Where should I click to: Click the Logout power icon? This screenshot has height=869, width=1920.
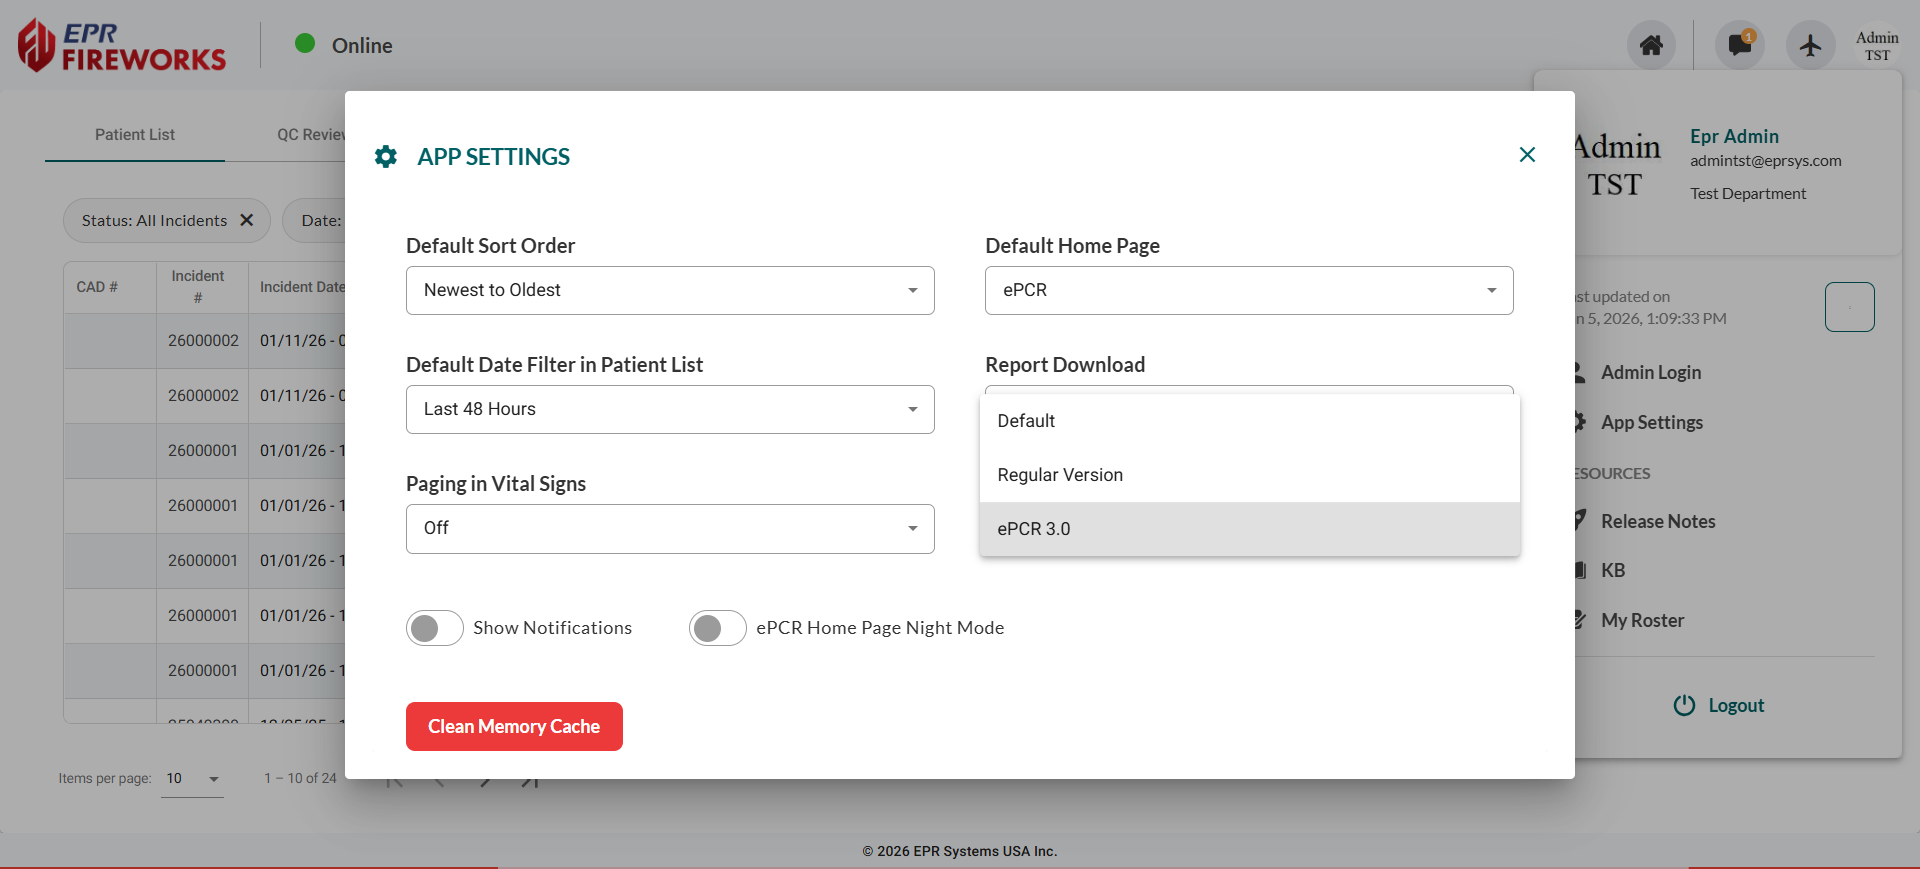(1684, 705)
